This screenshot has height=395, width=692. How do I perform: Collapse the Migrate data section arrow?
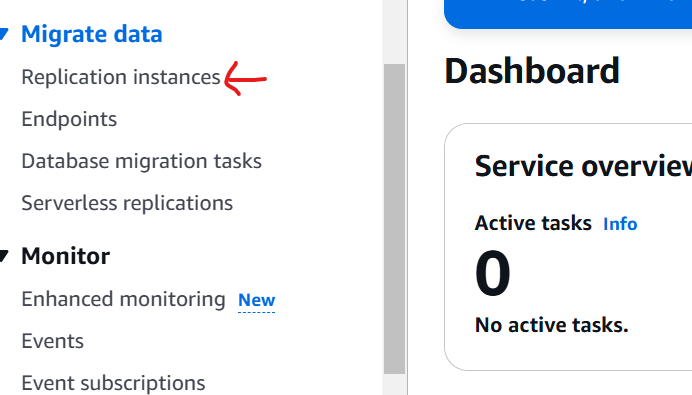[4, 34]
